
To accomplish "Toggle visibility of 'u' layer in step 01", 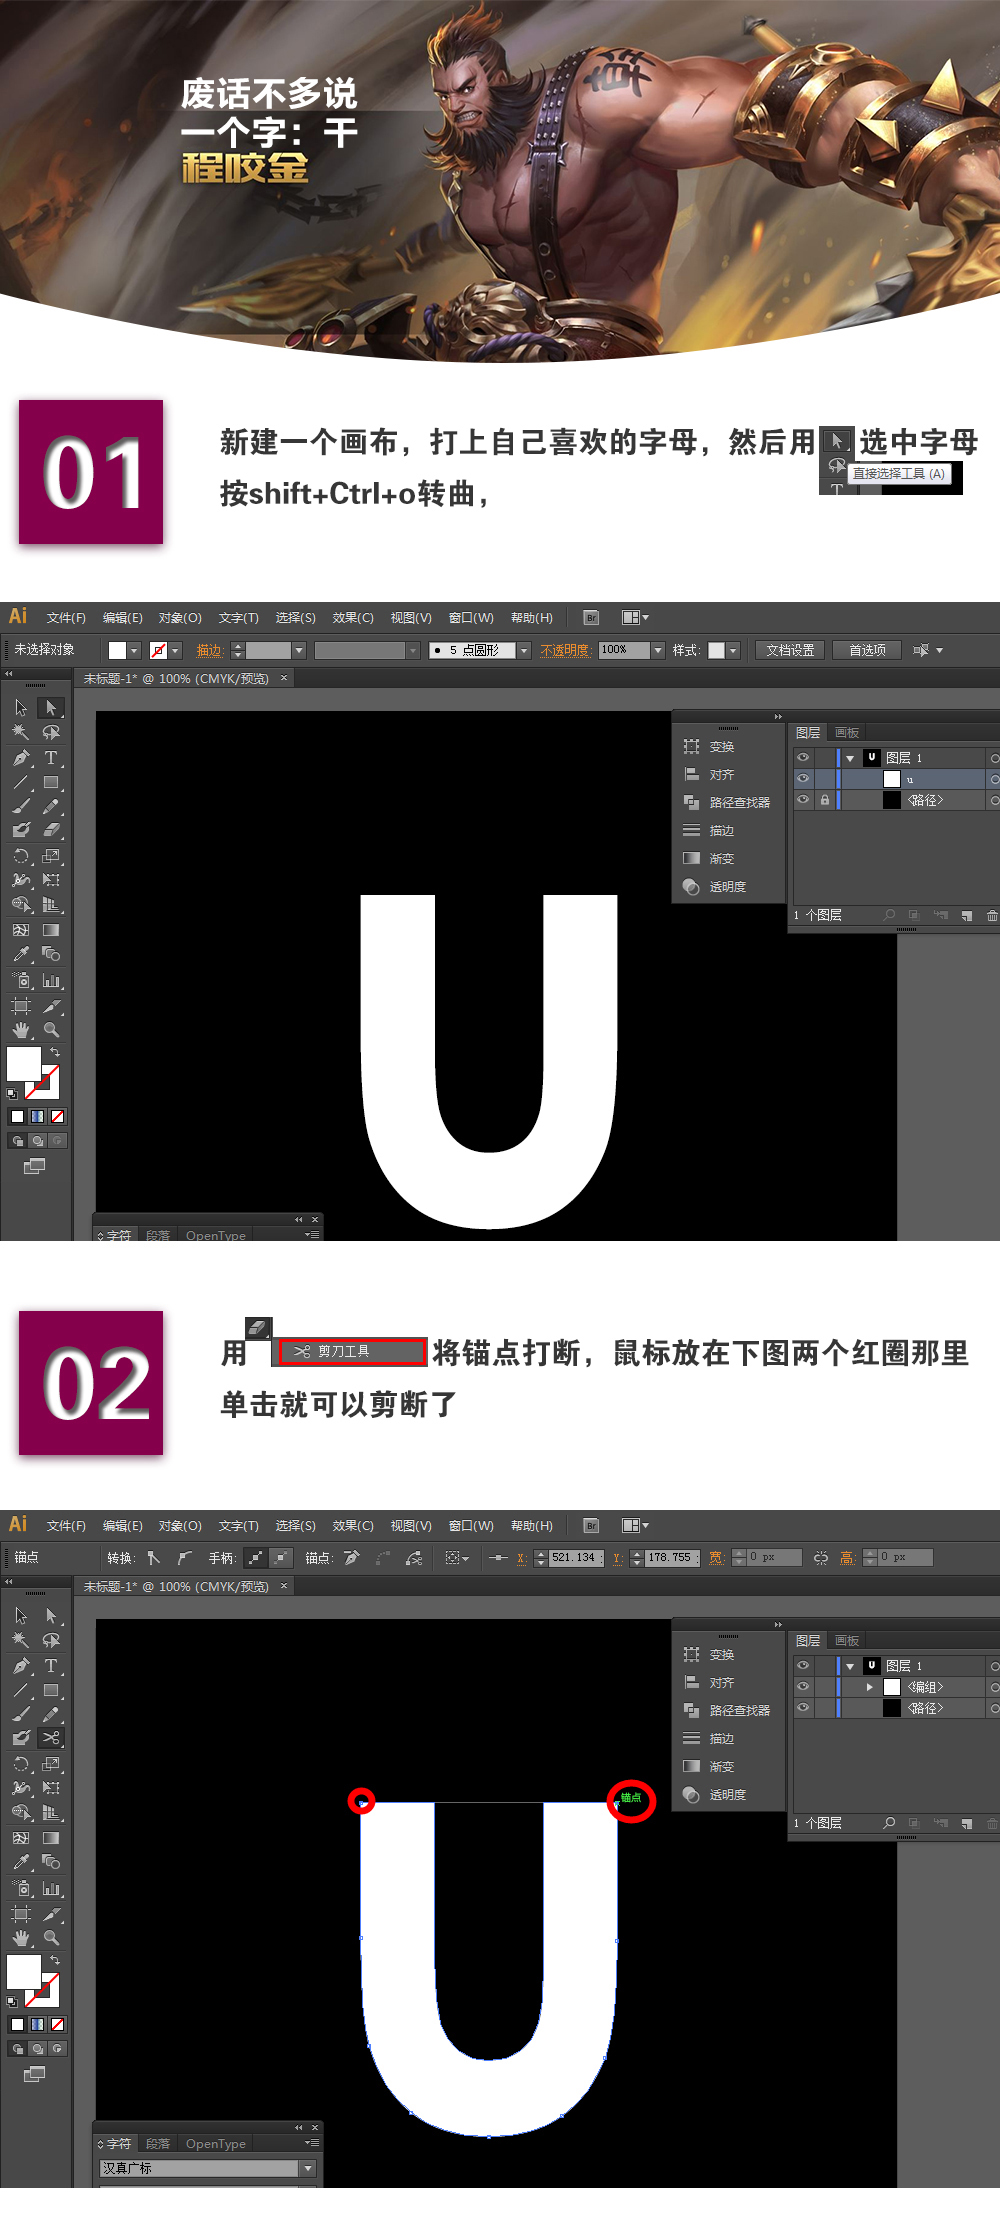I will point(803,778).
